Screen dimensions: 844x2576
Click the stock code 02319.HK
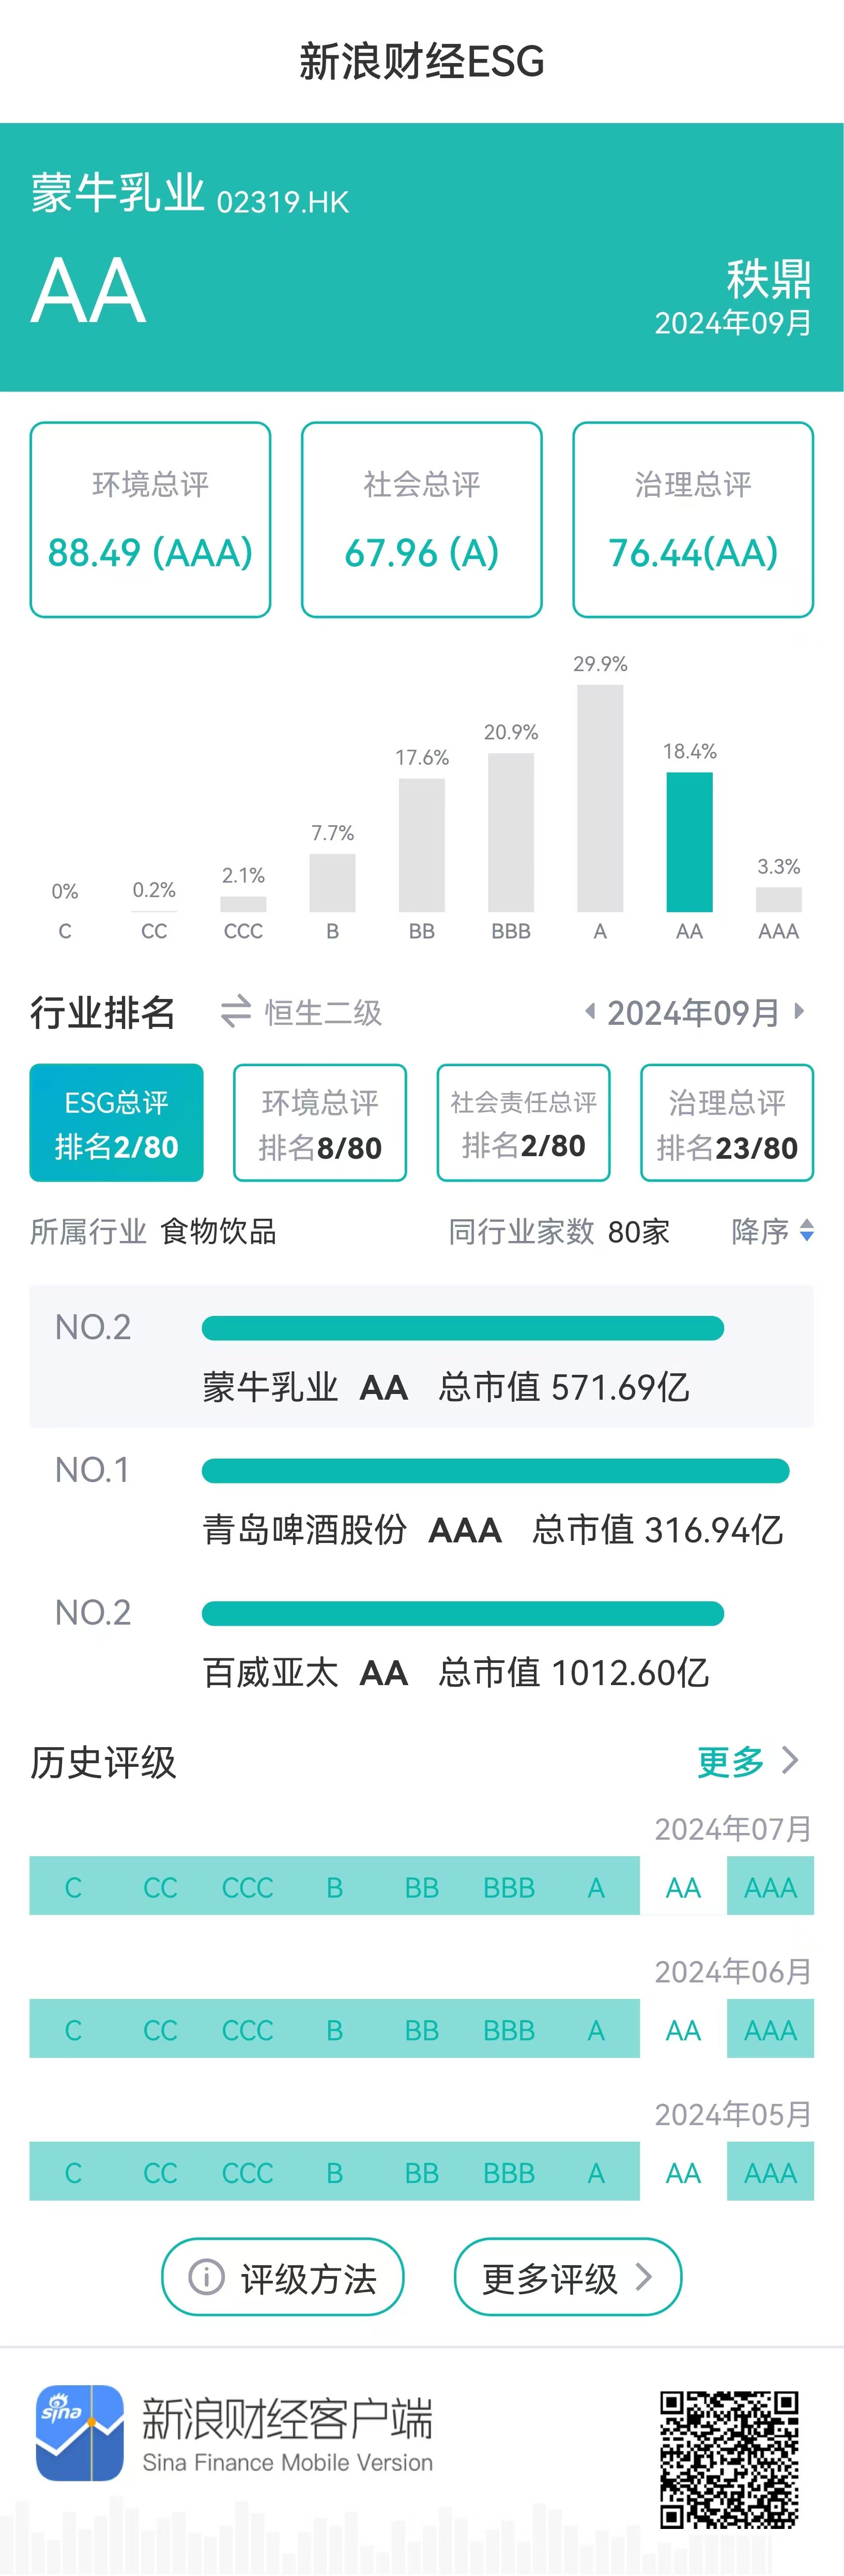283,202
